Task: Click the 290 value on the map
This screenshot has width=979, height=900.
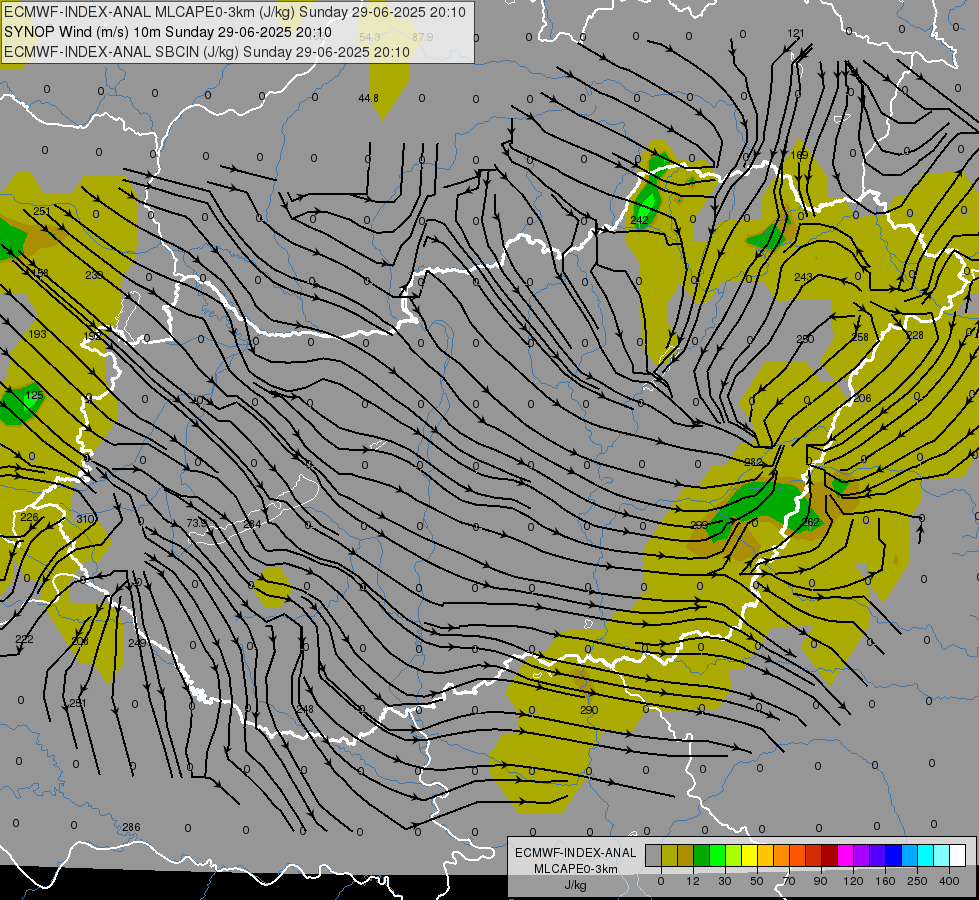Action: click(x=589, y=710)
